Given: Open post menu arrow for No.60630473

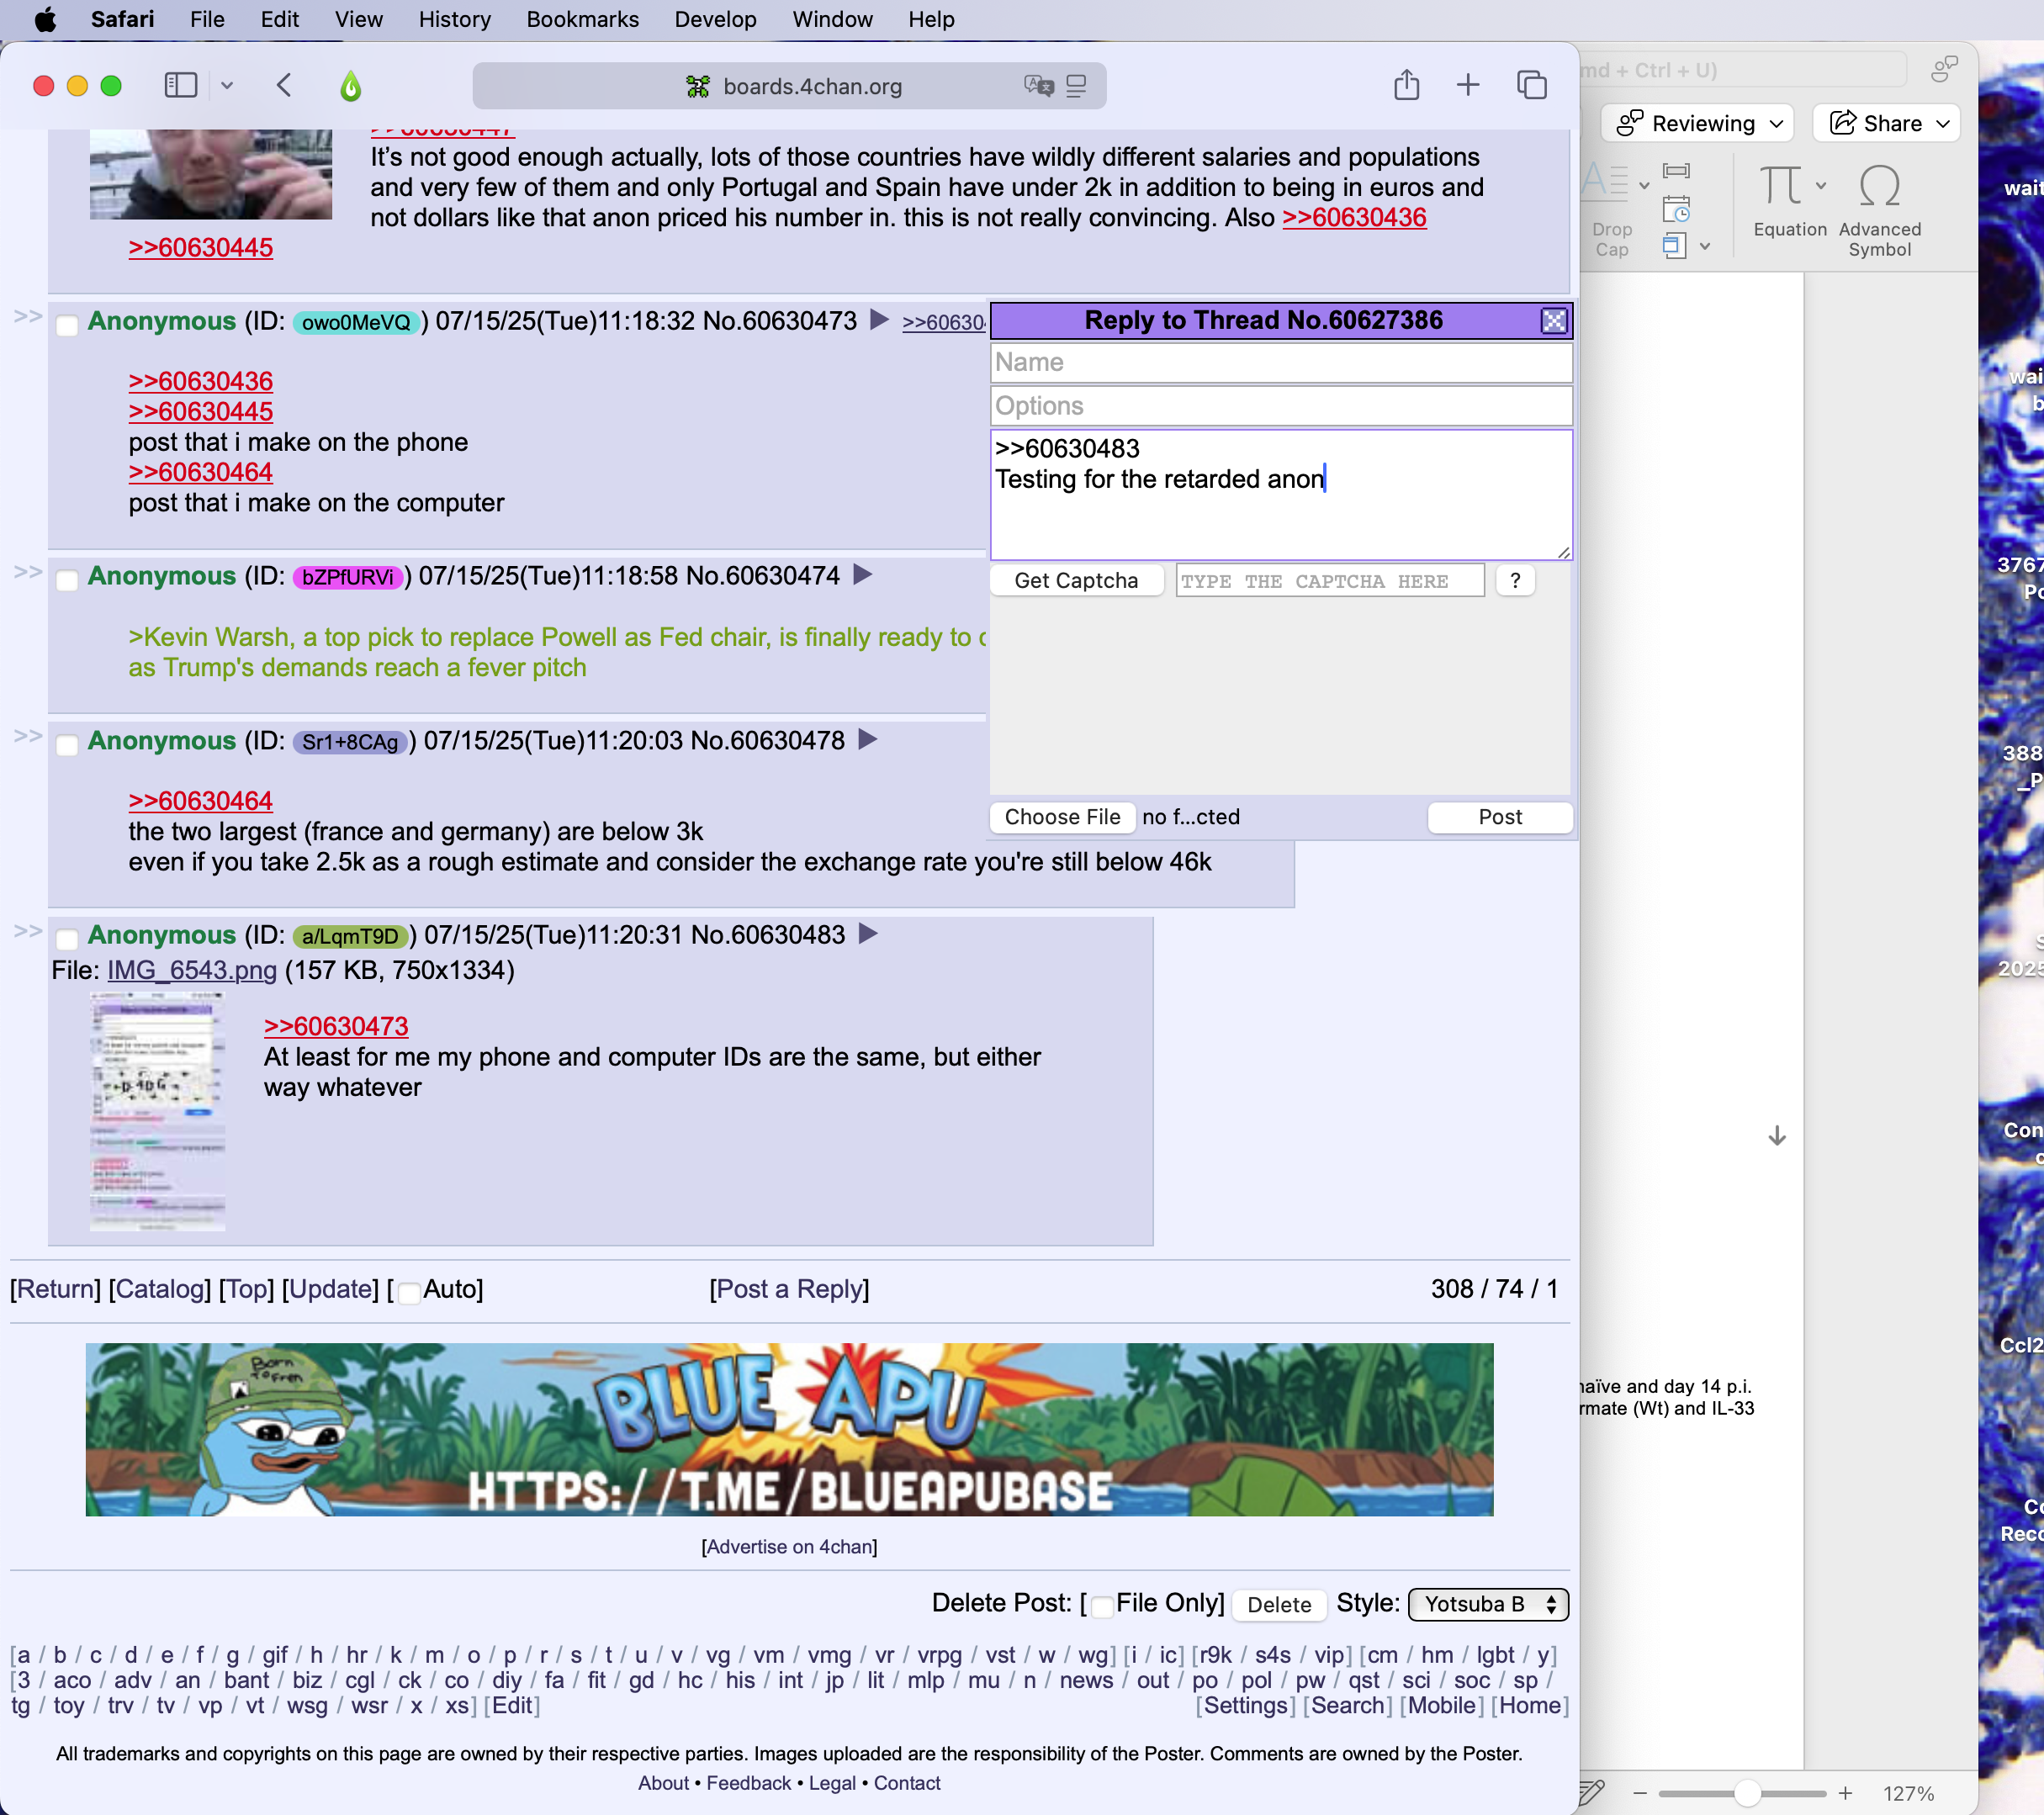Looking at the screenshot, I should 879,320.
